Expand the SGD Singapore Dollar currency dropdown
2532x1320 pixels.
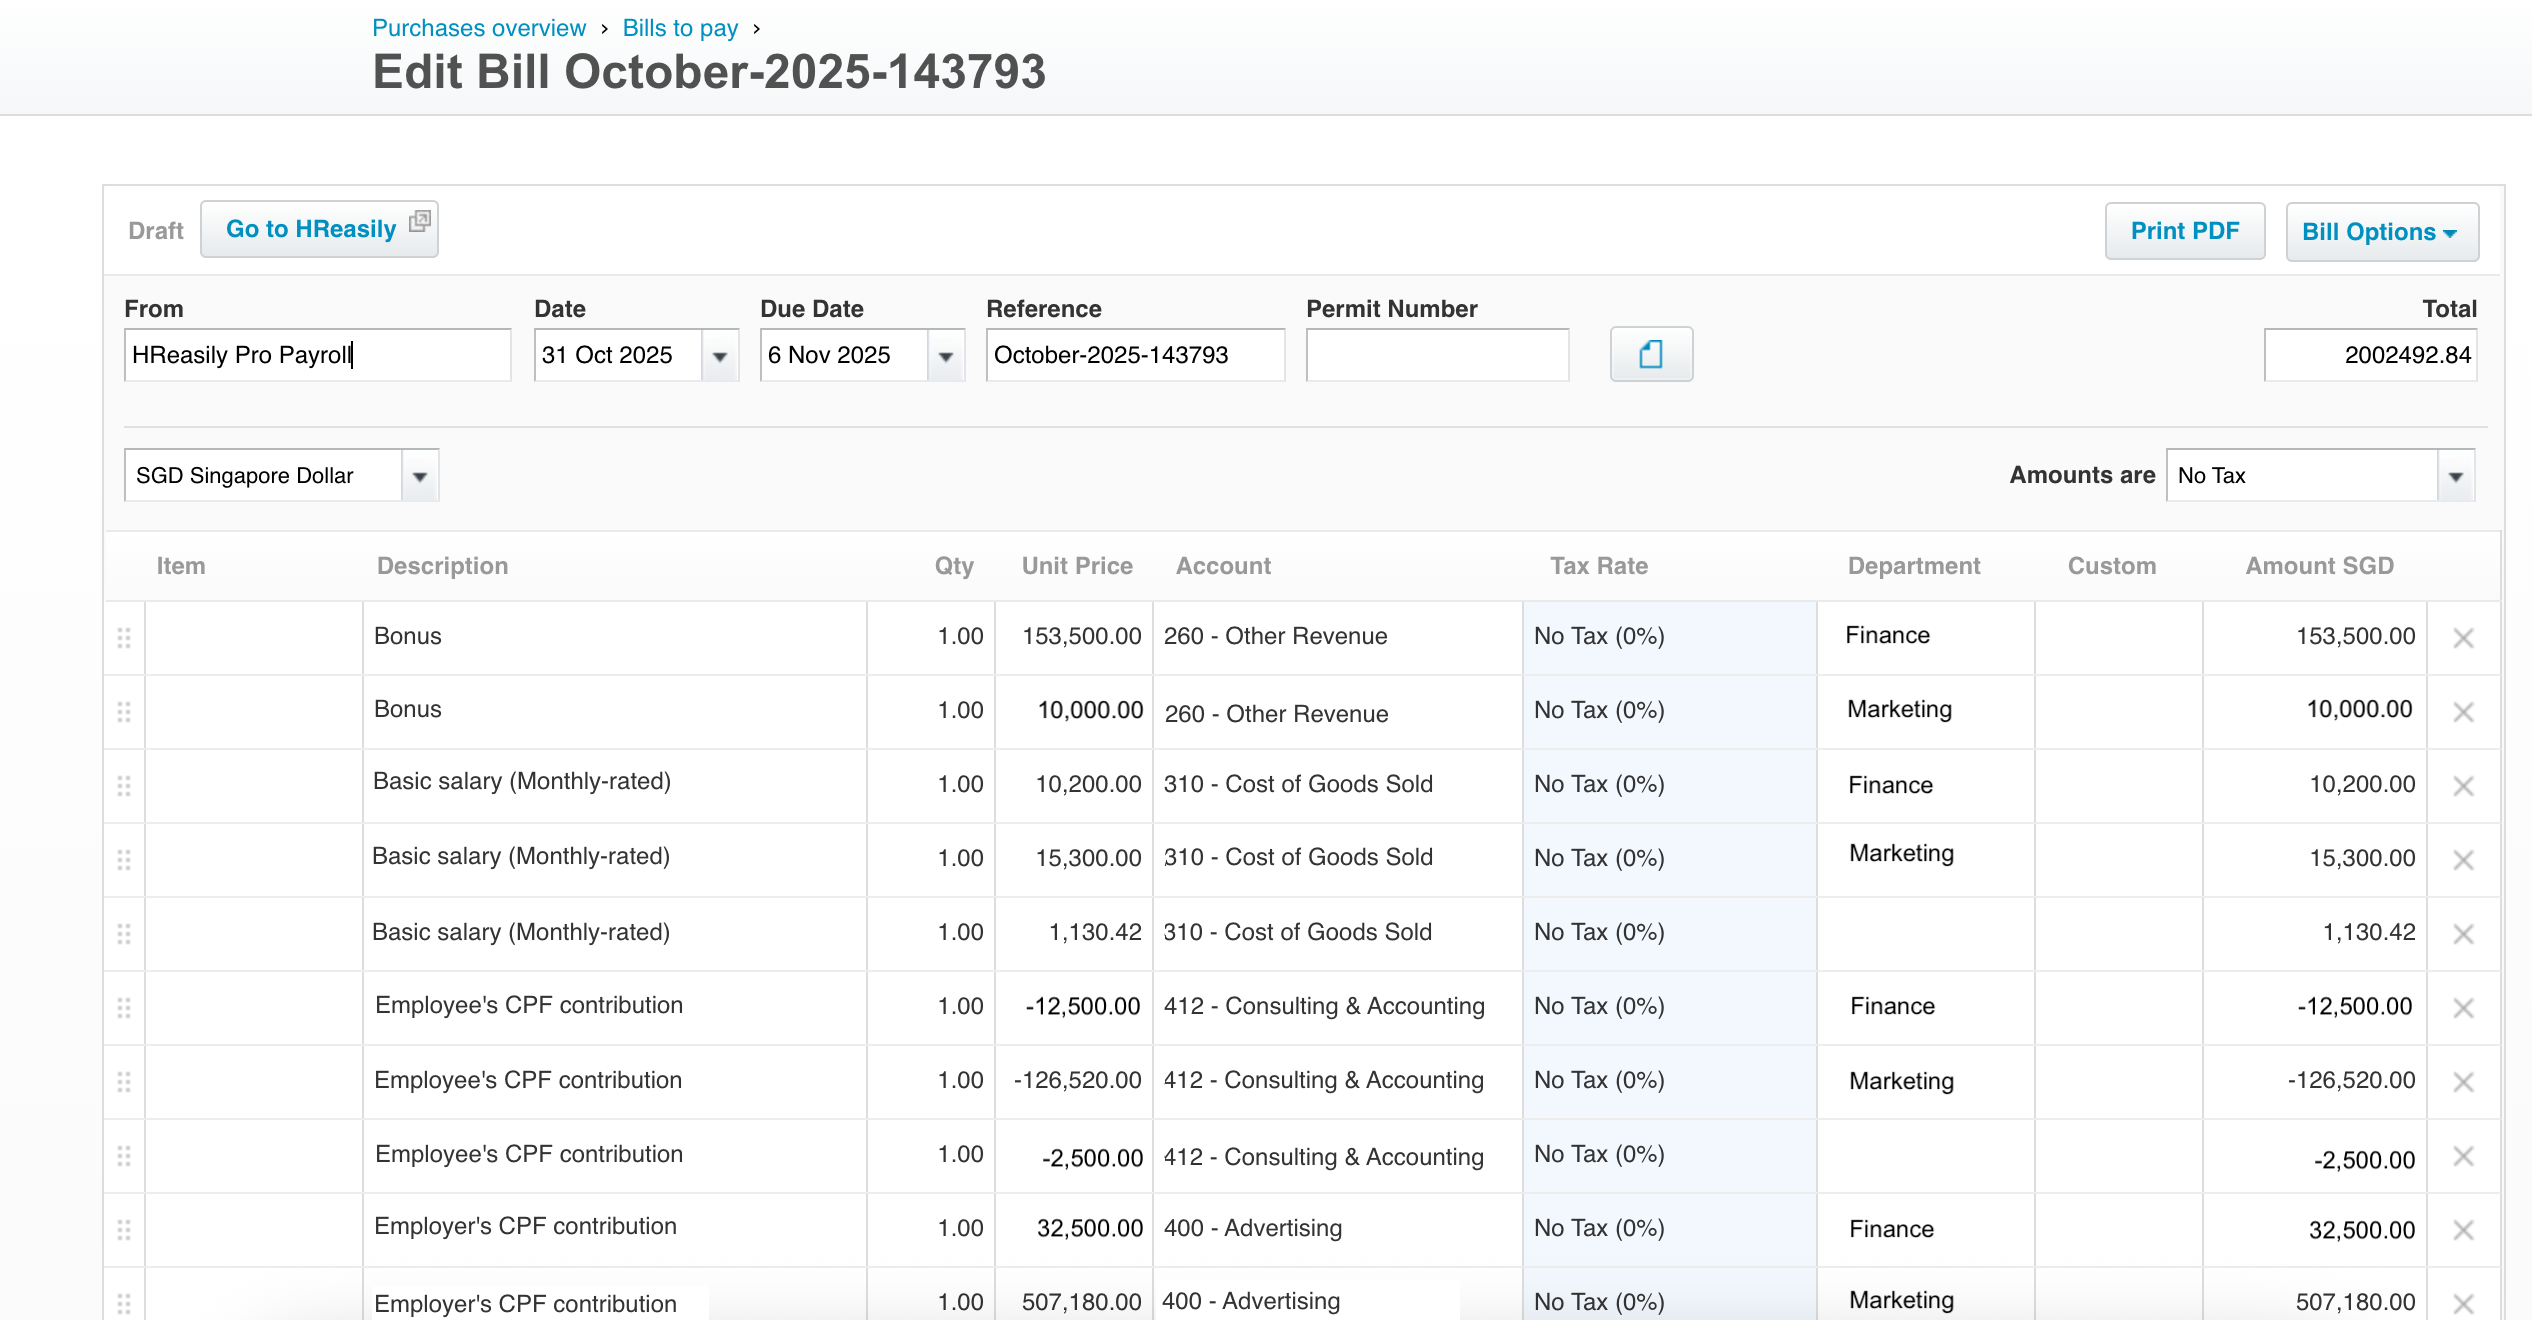pyautogui.click(x=420, y=476)
